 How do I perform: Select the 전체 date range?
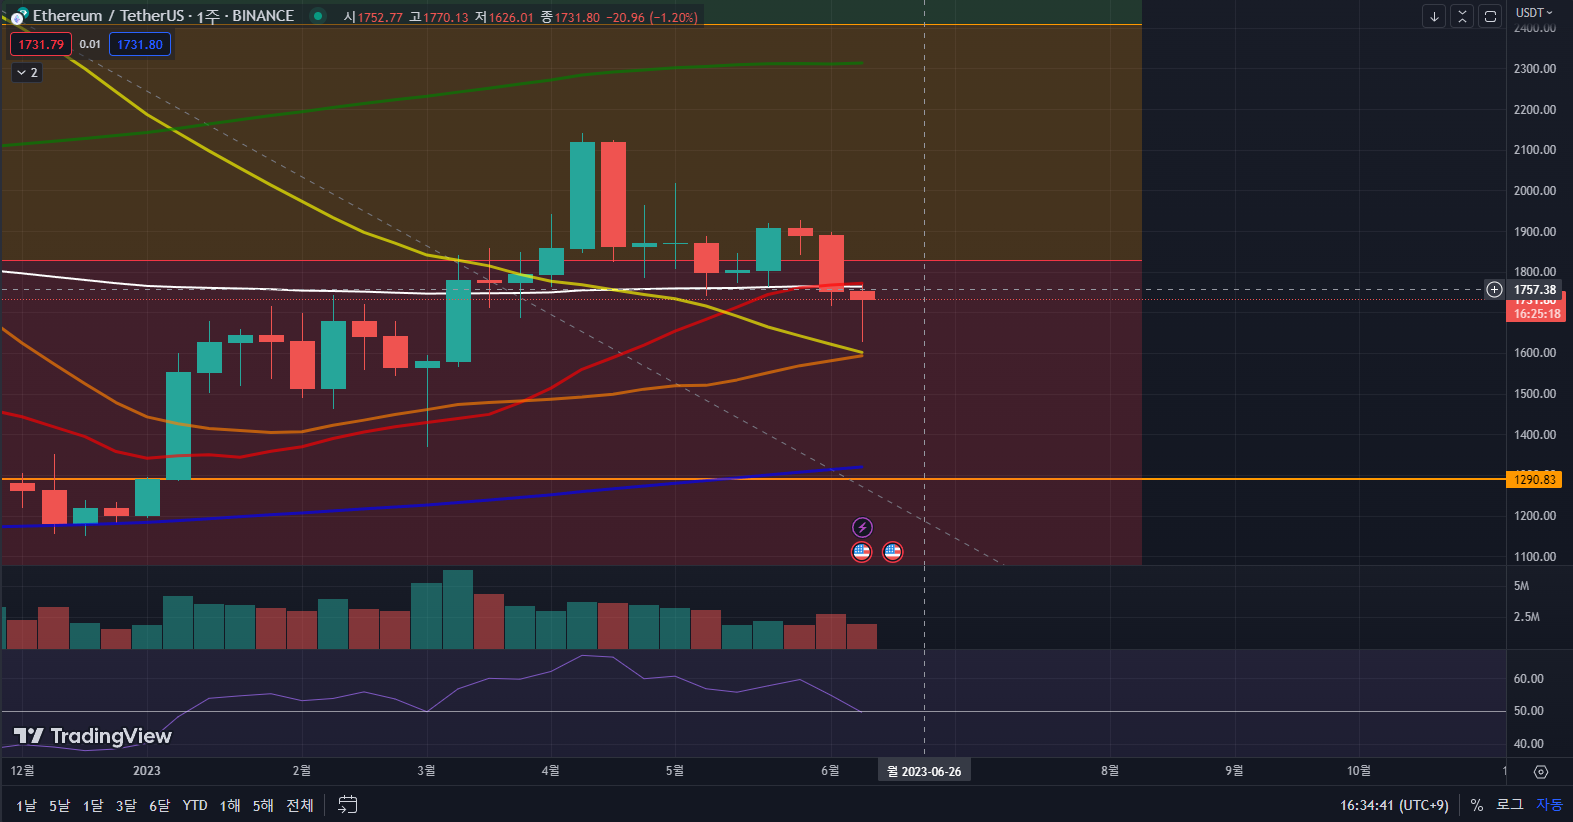click(300, 805)
